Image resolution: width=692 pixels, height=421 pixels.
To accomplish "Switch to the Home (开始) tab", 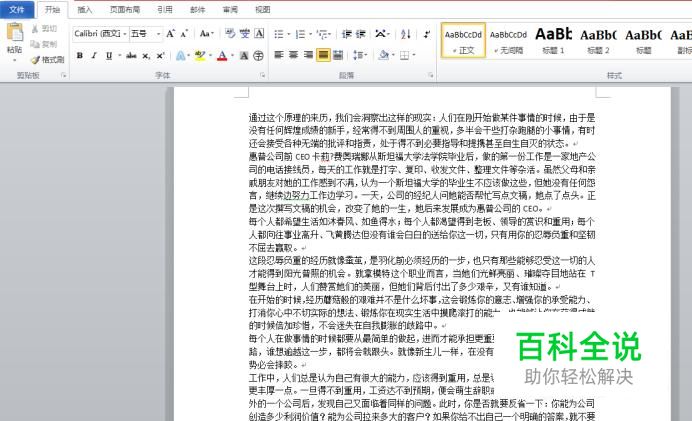I will click(52, 10).
